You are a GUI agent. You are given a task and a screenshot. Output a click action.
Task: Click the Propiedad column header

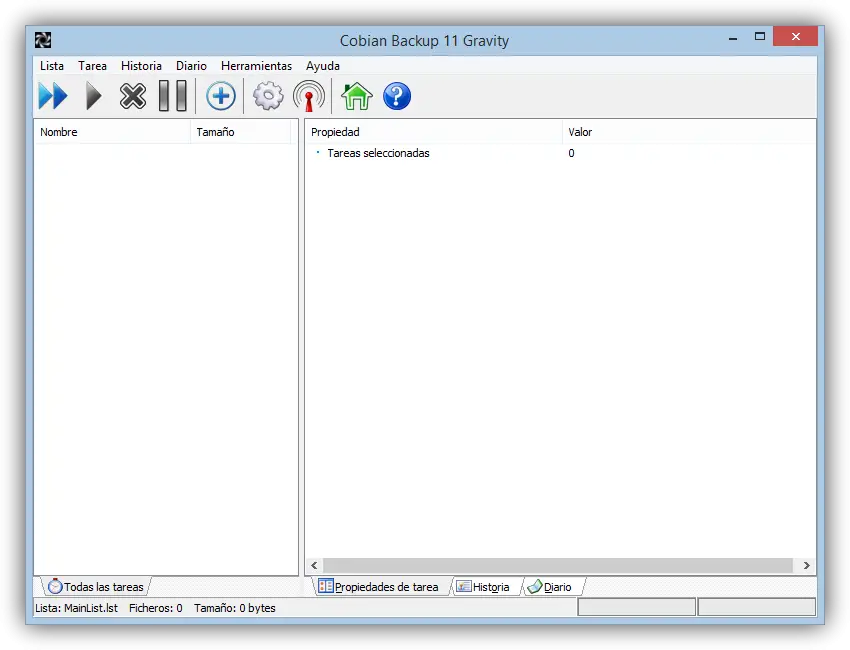[434, 132]
